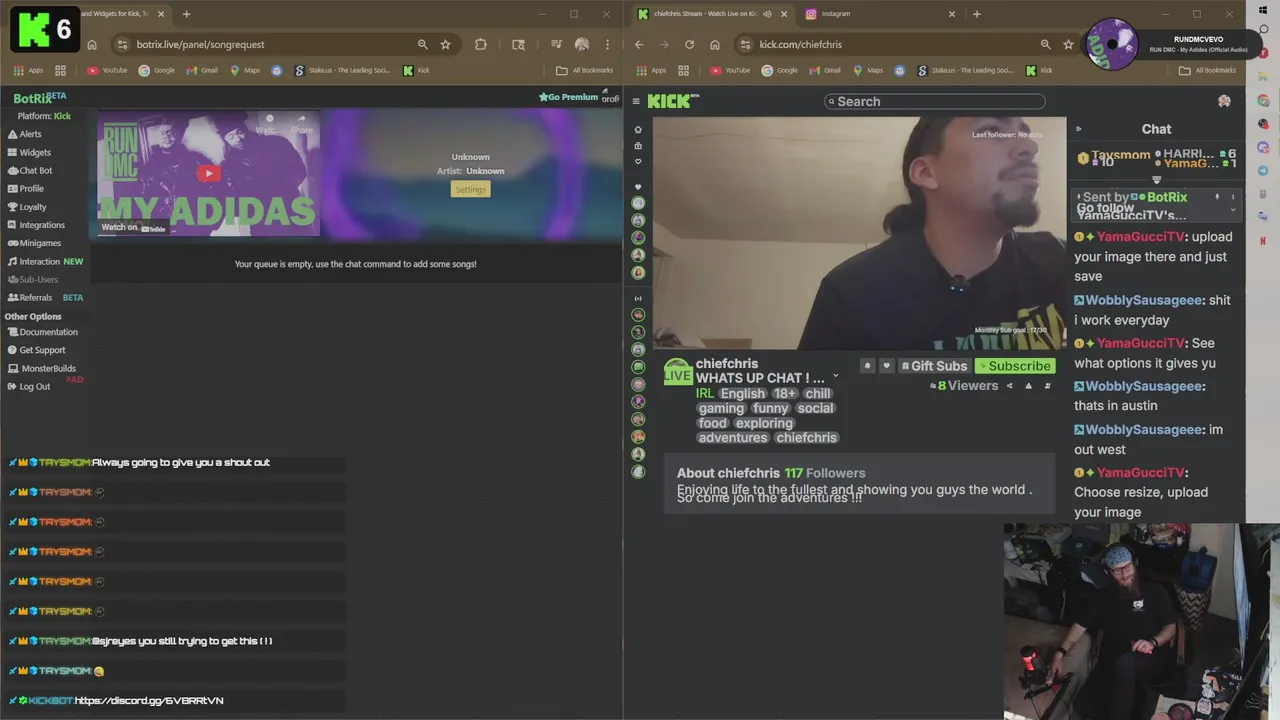This screenshot has height=720, width=1280.
Task: Click Go Premium in BotRix header
Action: coord(568,97)
